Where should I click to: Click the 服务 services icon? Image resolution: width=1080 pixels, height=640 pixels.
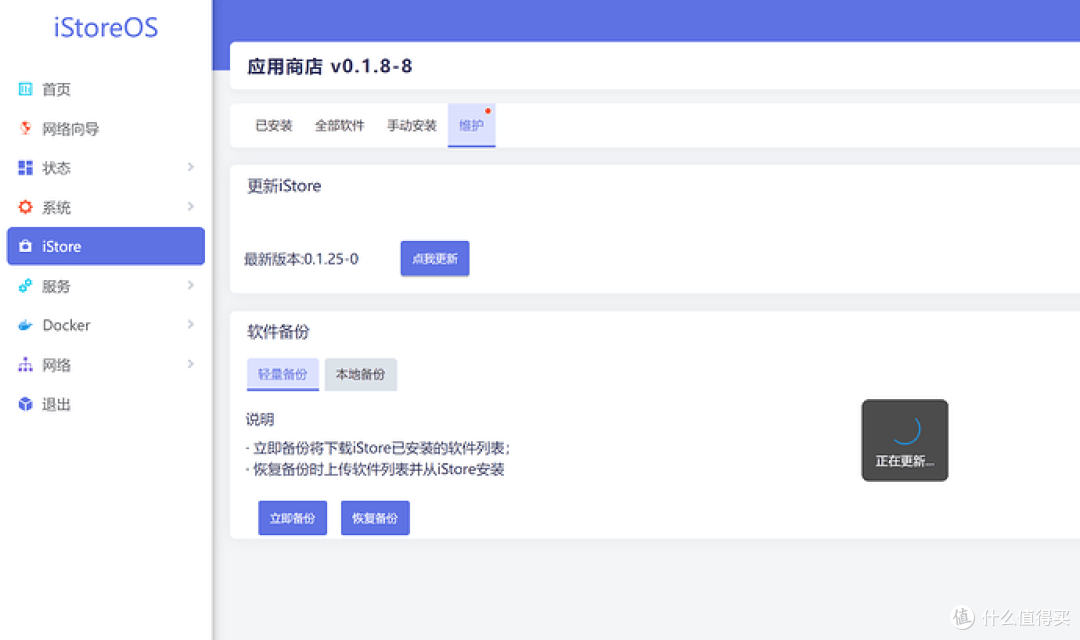click(x=25, y=285)
